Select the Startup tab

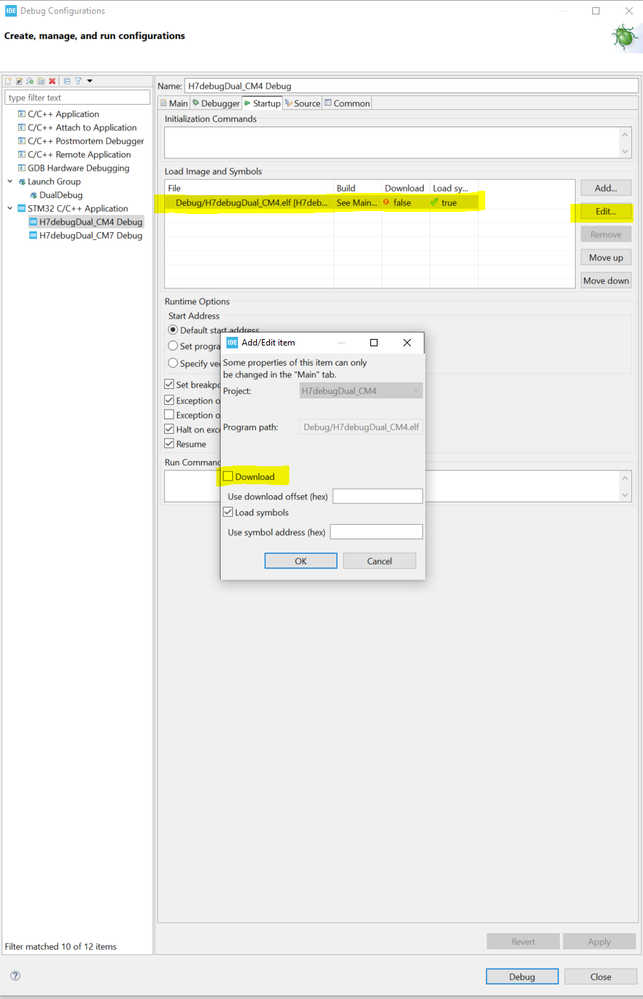[x=262, y=103]
